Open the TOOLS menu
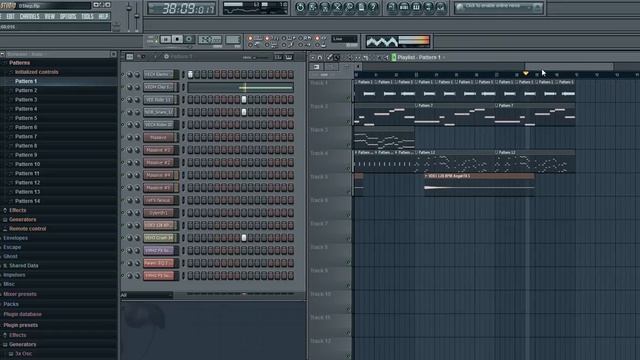 coord(87,17)
